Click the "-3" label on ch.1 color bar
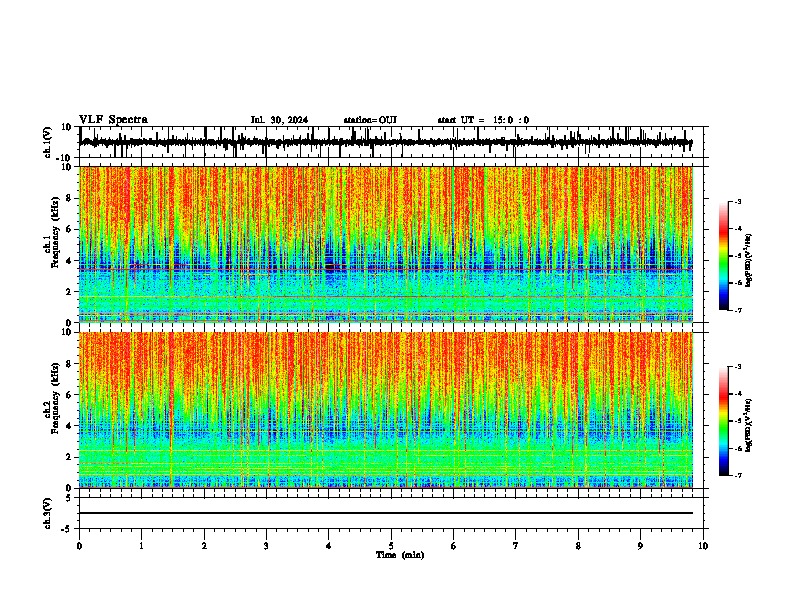 pyautogui.click(x=738, y=201)
